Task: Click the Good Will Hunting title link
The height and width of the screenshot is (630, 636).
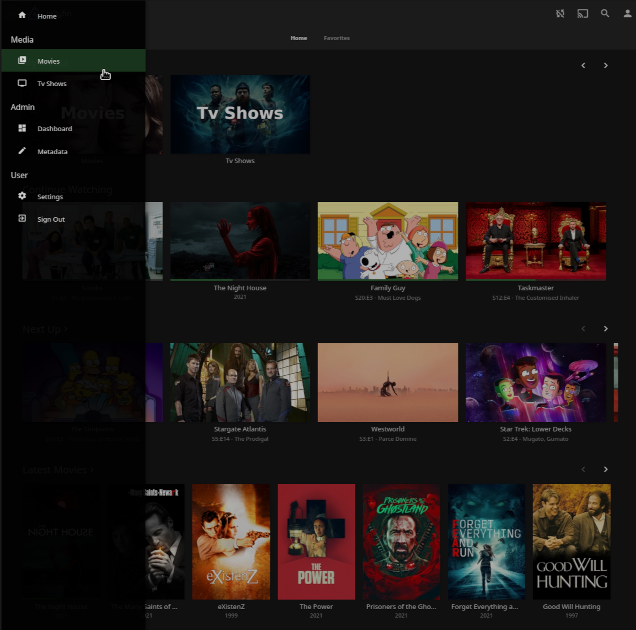Action: pyautogui.click(x=569, y=607)
